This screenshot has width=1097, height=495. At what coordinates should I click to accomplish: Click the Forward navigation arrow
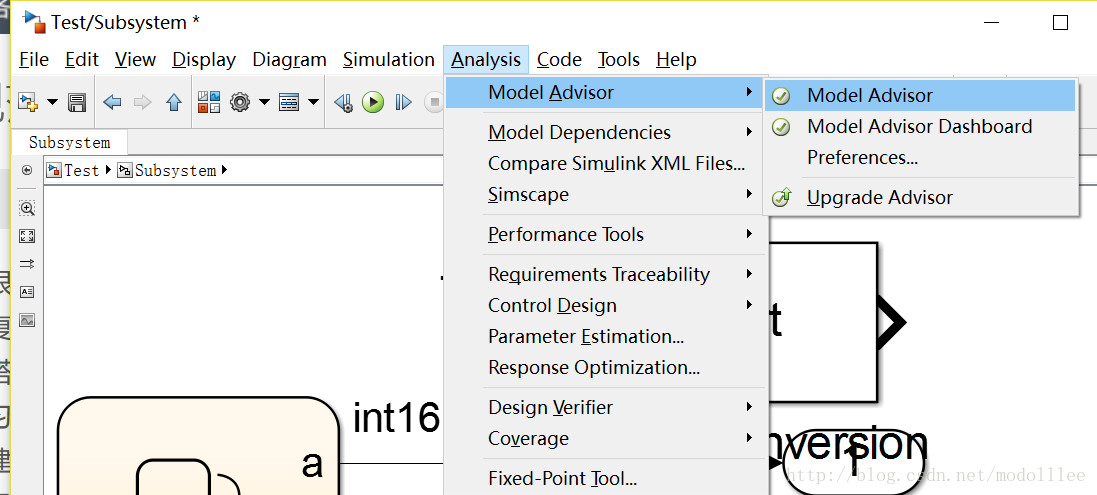pyautogui.click(x=142, y=103)
